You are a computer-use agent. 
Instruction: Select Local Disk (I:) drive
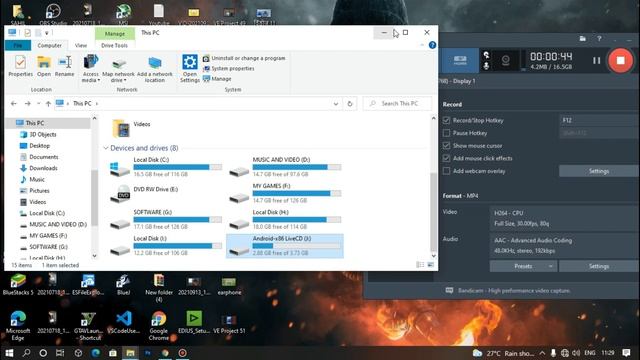[x=165, y=246]
